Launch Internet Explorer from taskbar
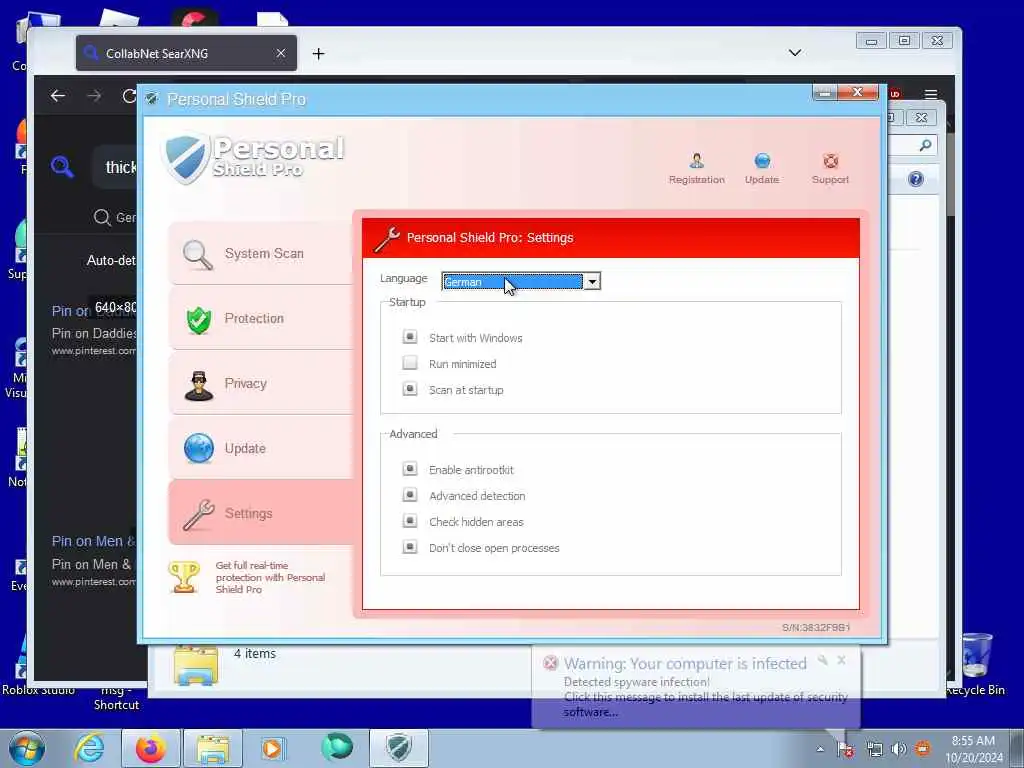 coord(89,748)
